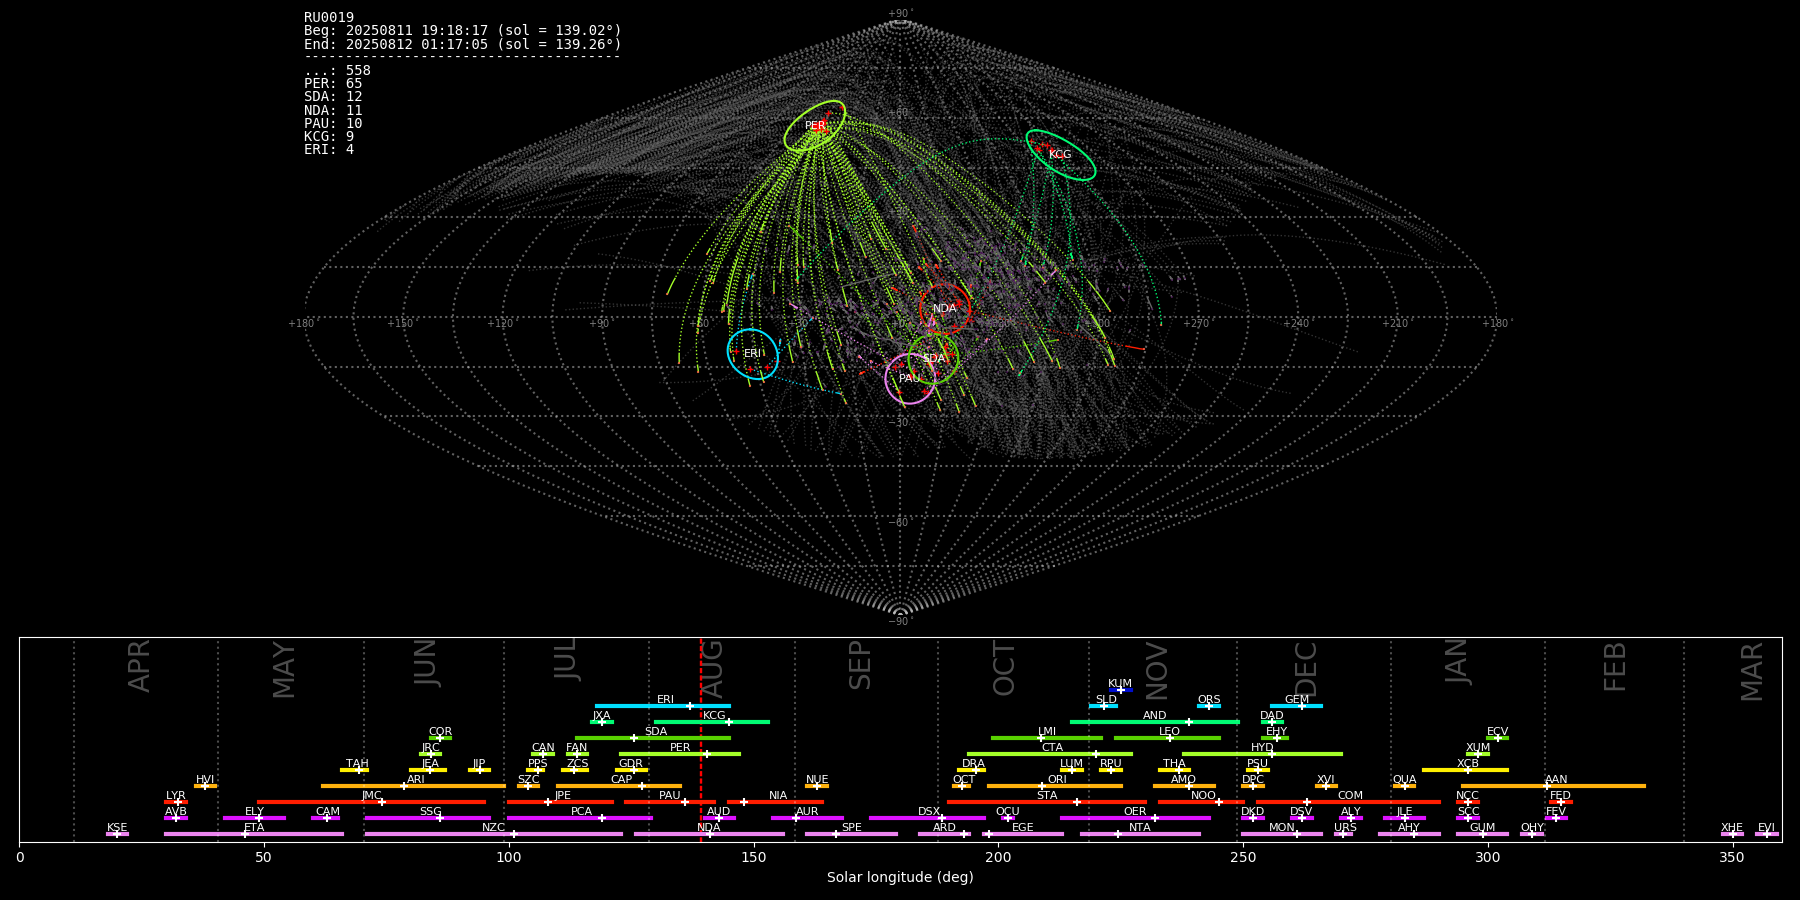Click the JPE shower label in timeline

563,796
